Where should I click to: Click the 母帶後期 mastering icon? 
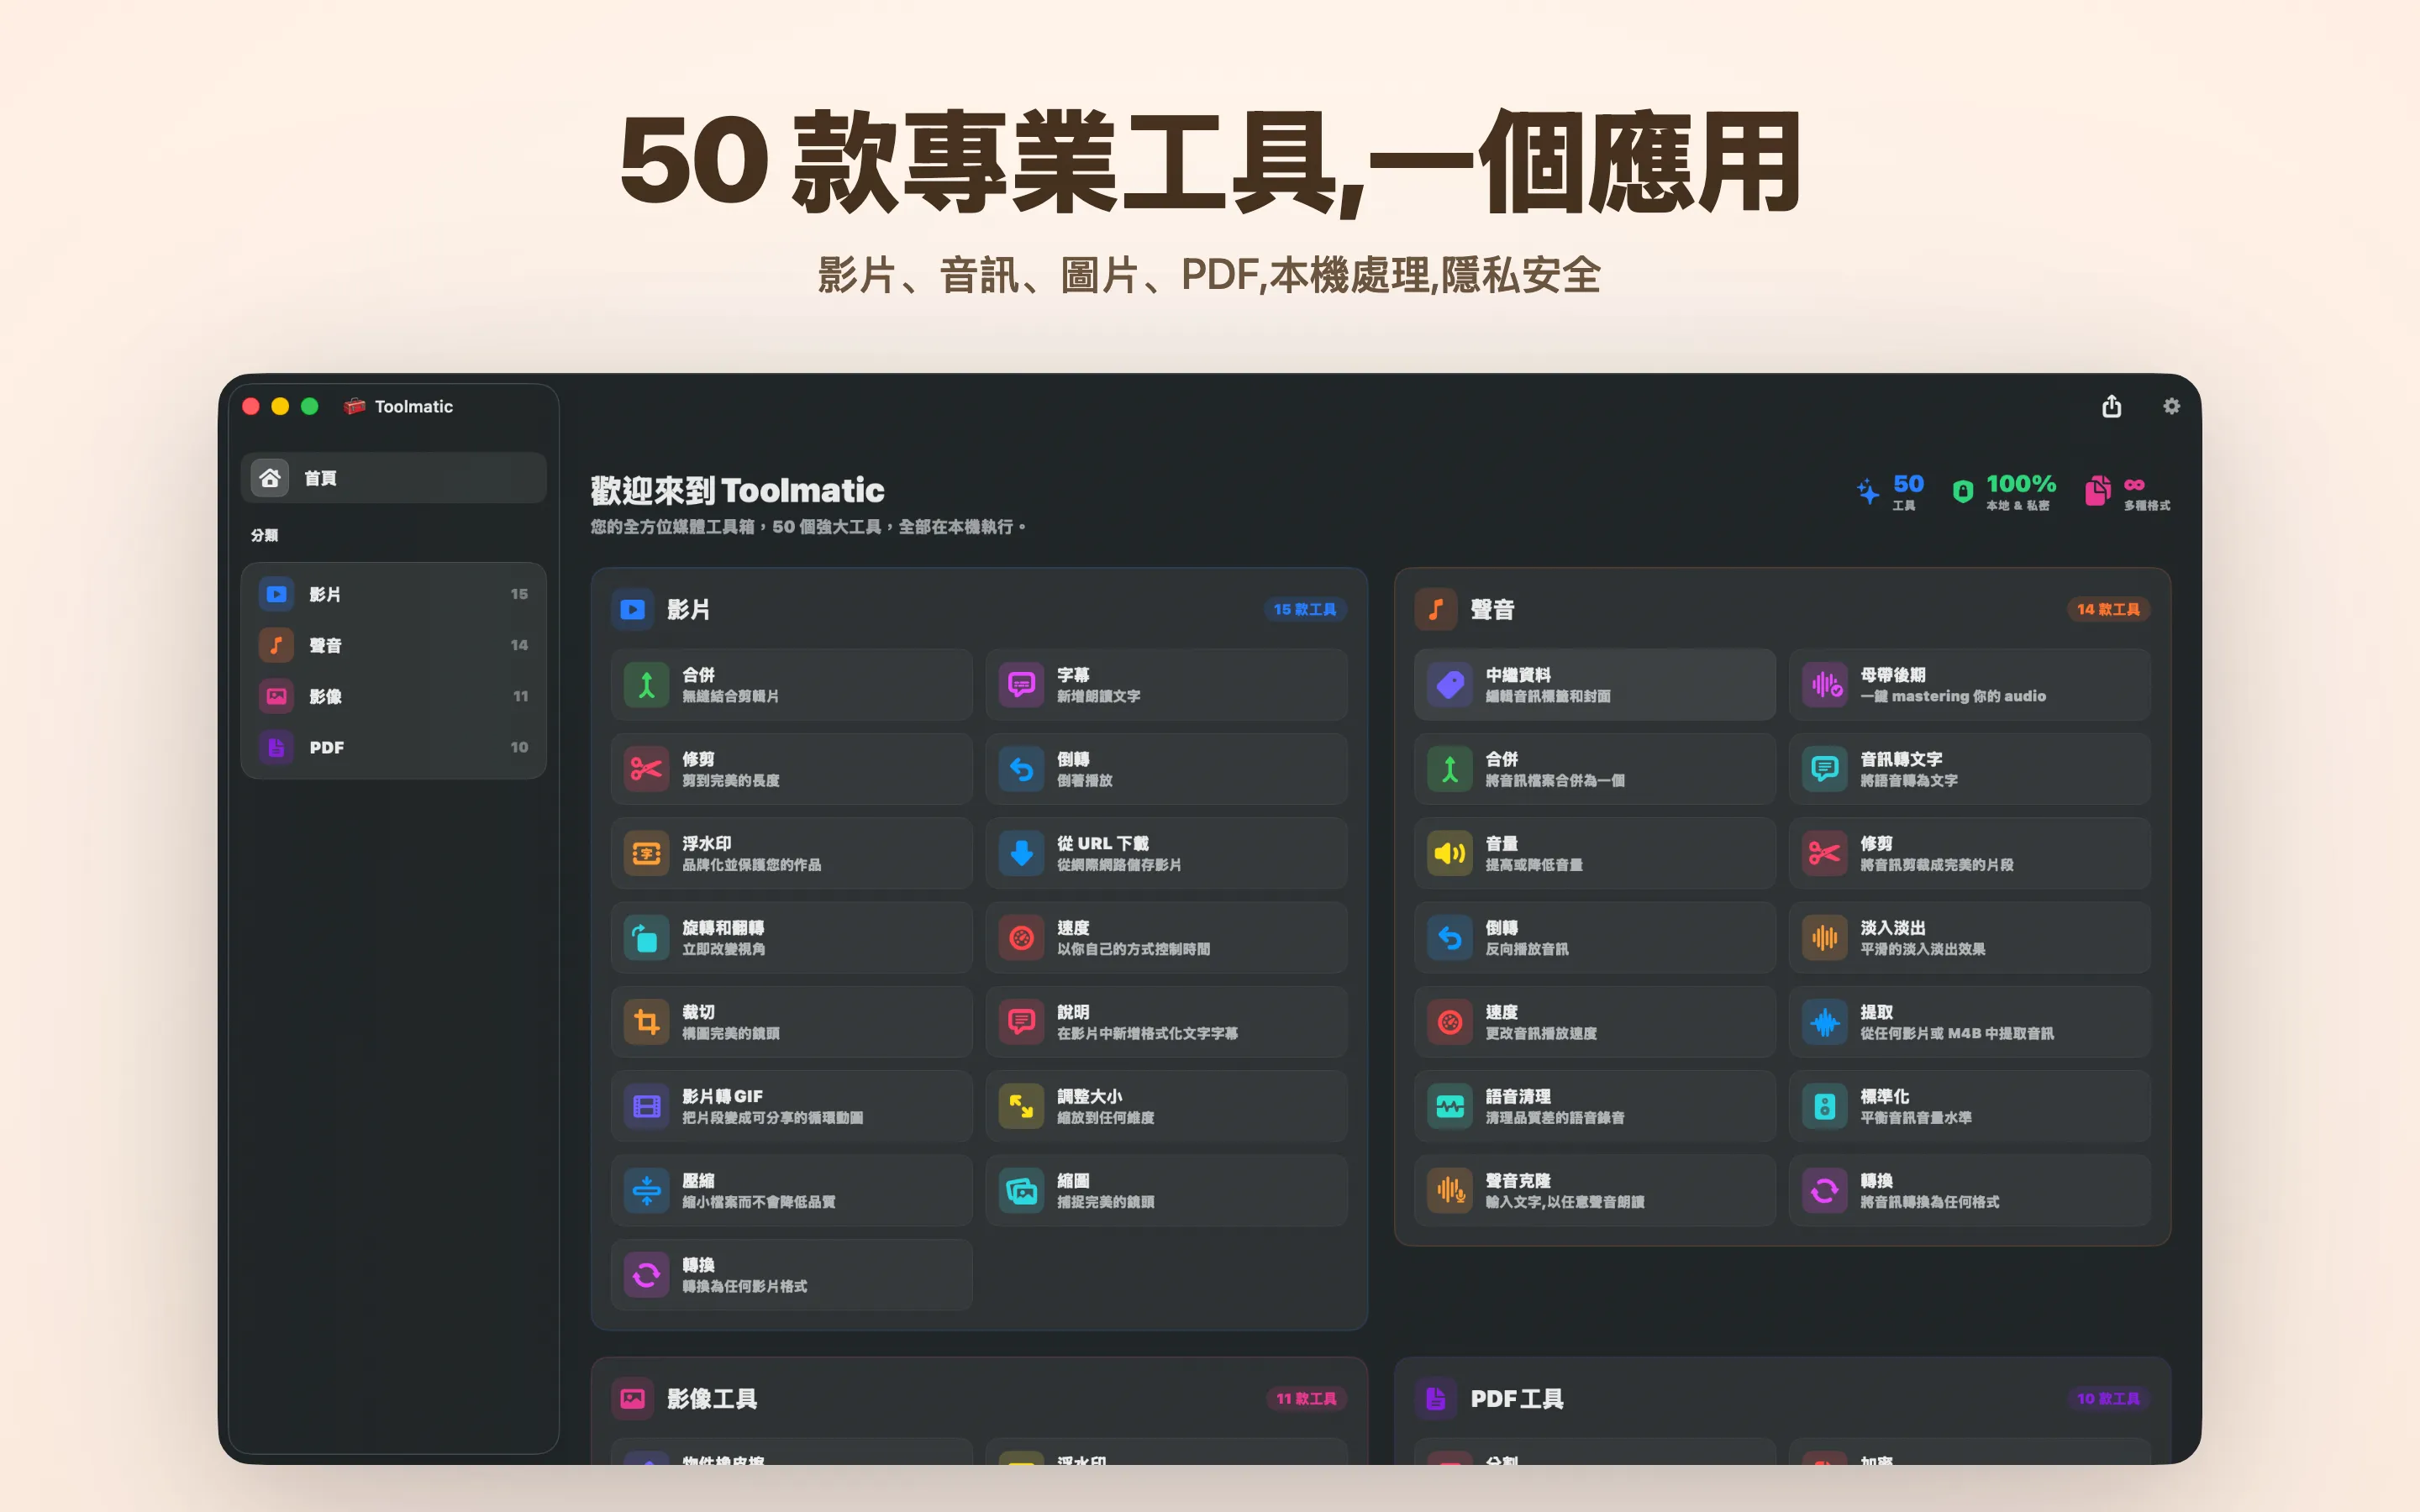(x=1825, y=685)
